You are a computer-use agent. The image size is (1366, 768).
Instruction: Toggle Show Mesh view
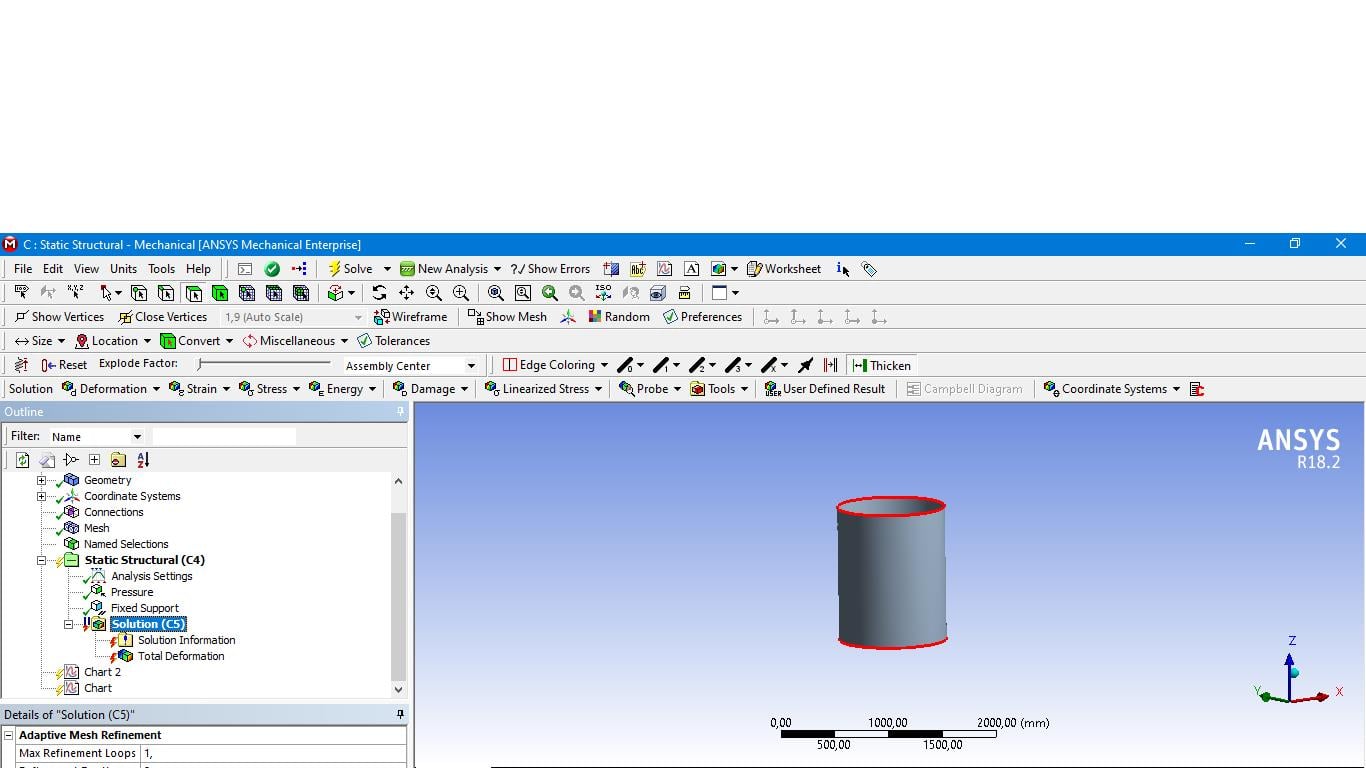[507, 317]
